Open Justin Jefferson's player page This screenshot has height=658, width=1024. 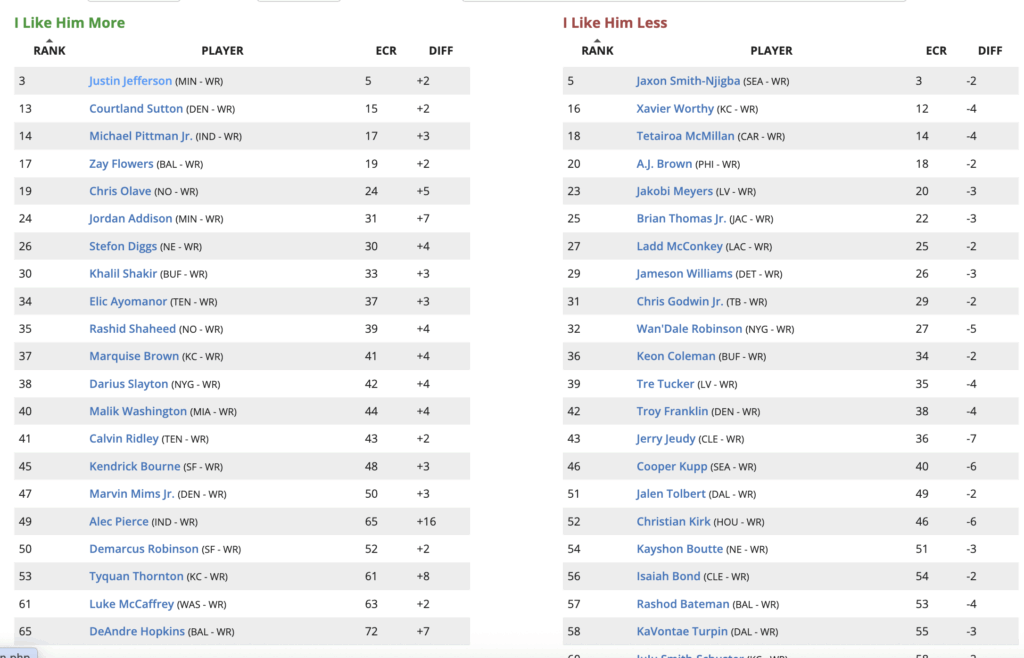pos(130,81)
